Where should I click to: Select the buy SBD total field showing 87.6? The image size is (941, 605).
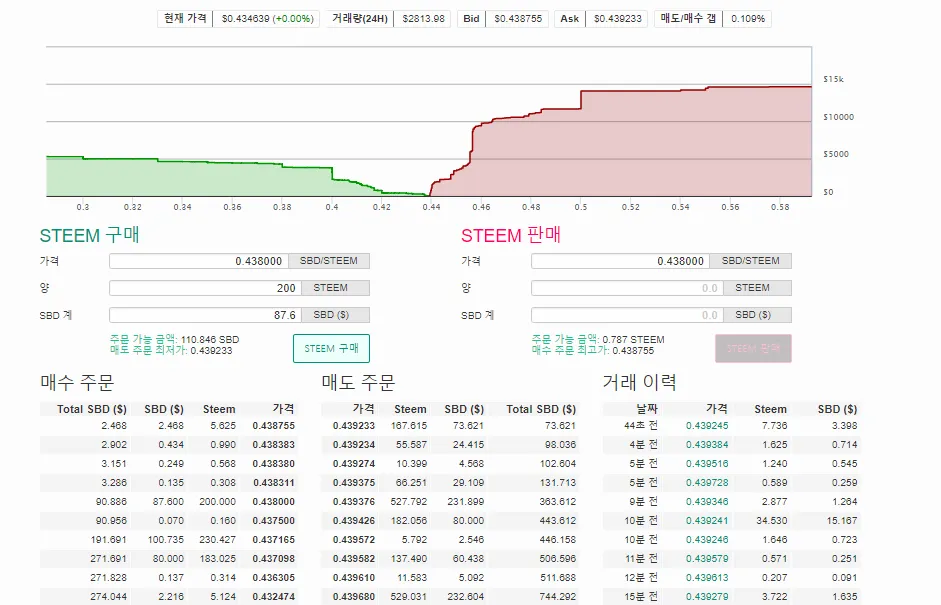204,315
